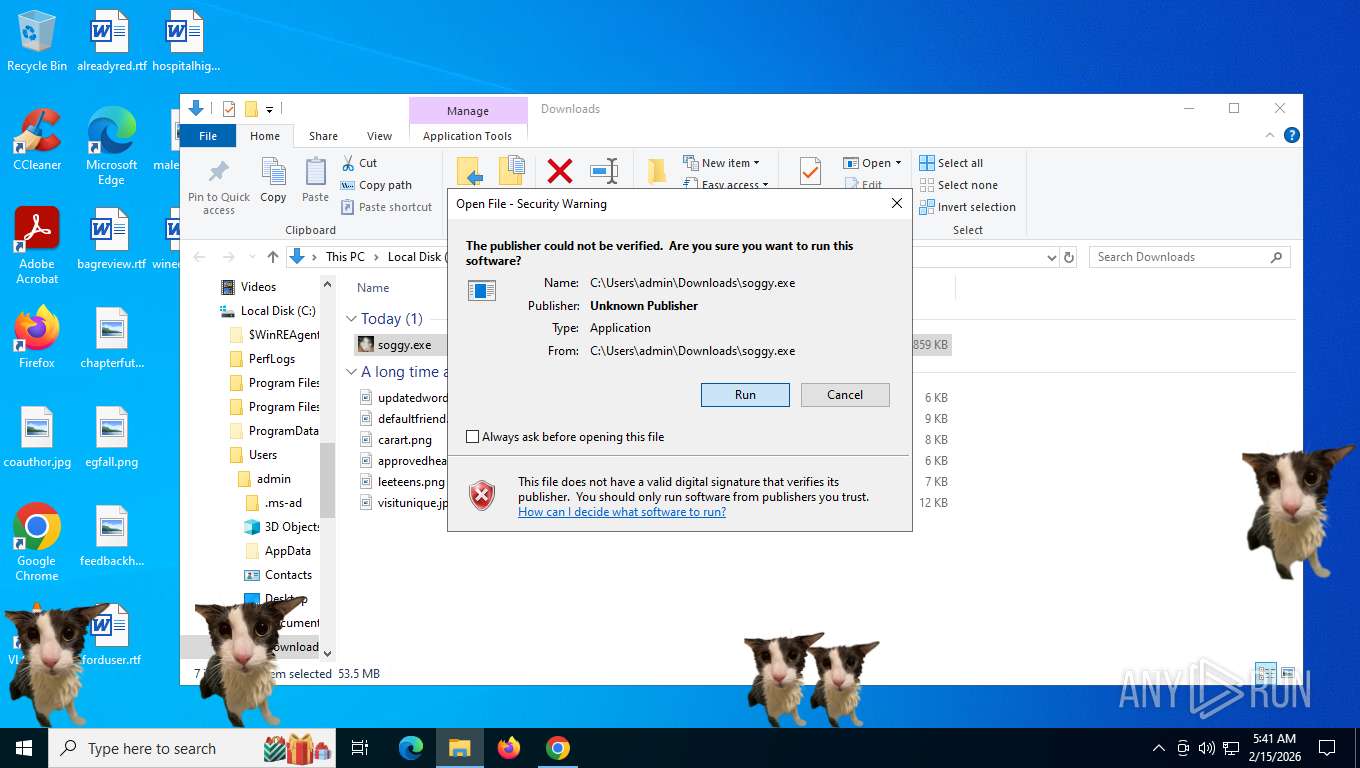Click Task View on taskbar
The height and width of the screenshot is (768, 1360).
click(x=360, y=748)
